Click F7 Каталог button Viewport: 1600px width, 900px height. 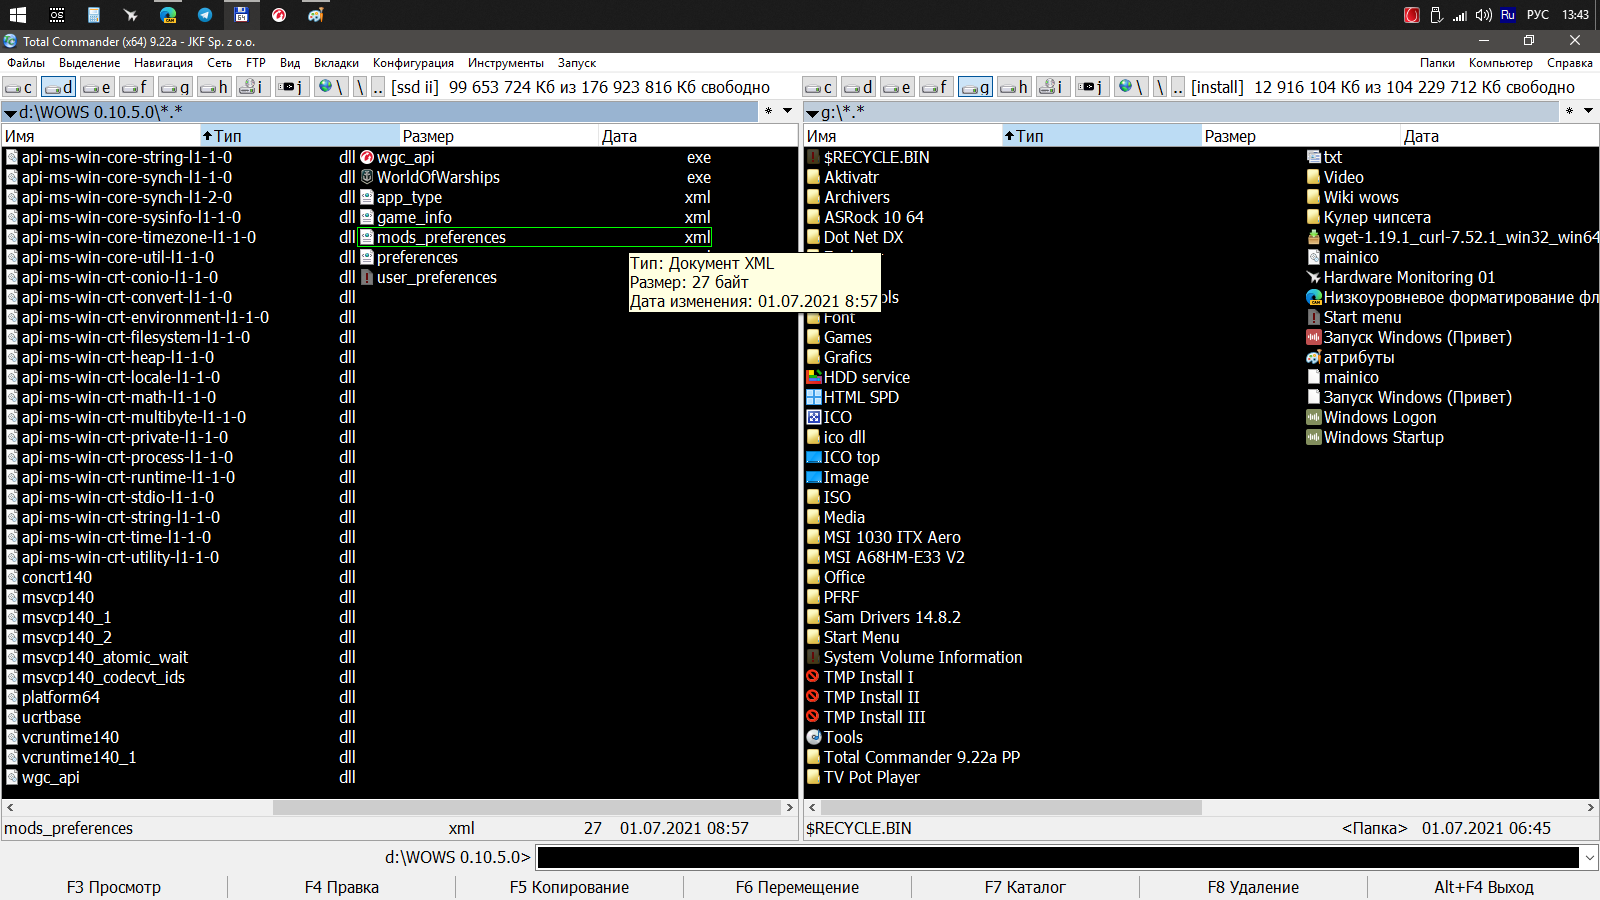1025,887
